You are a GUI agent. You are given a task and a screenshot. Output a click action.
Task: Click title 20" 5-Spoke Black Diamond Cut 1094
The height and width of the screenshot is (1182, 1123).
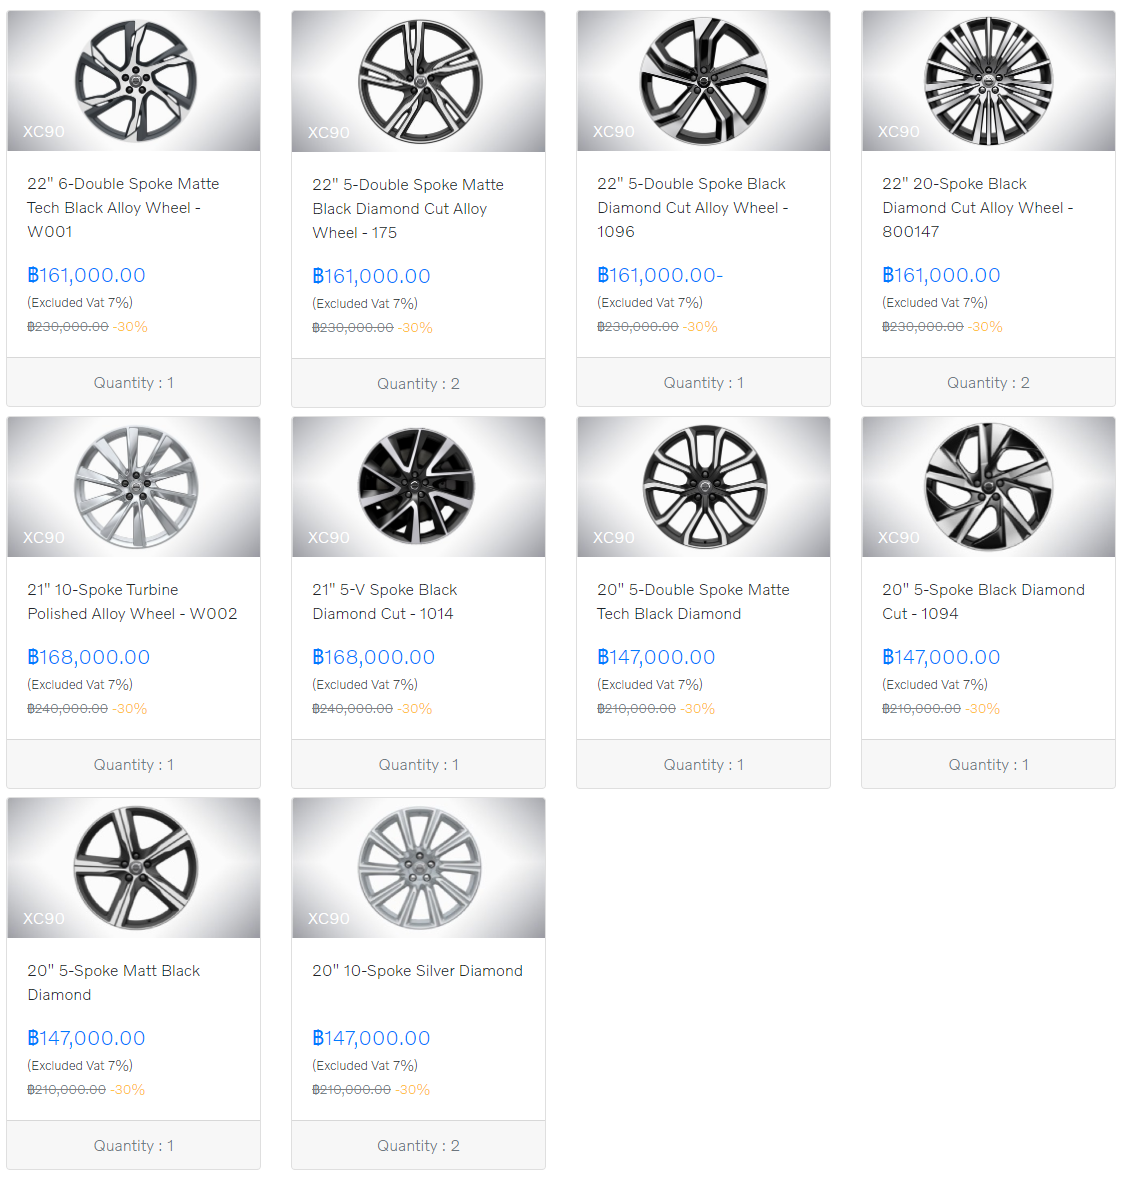984,602
